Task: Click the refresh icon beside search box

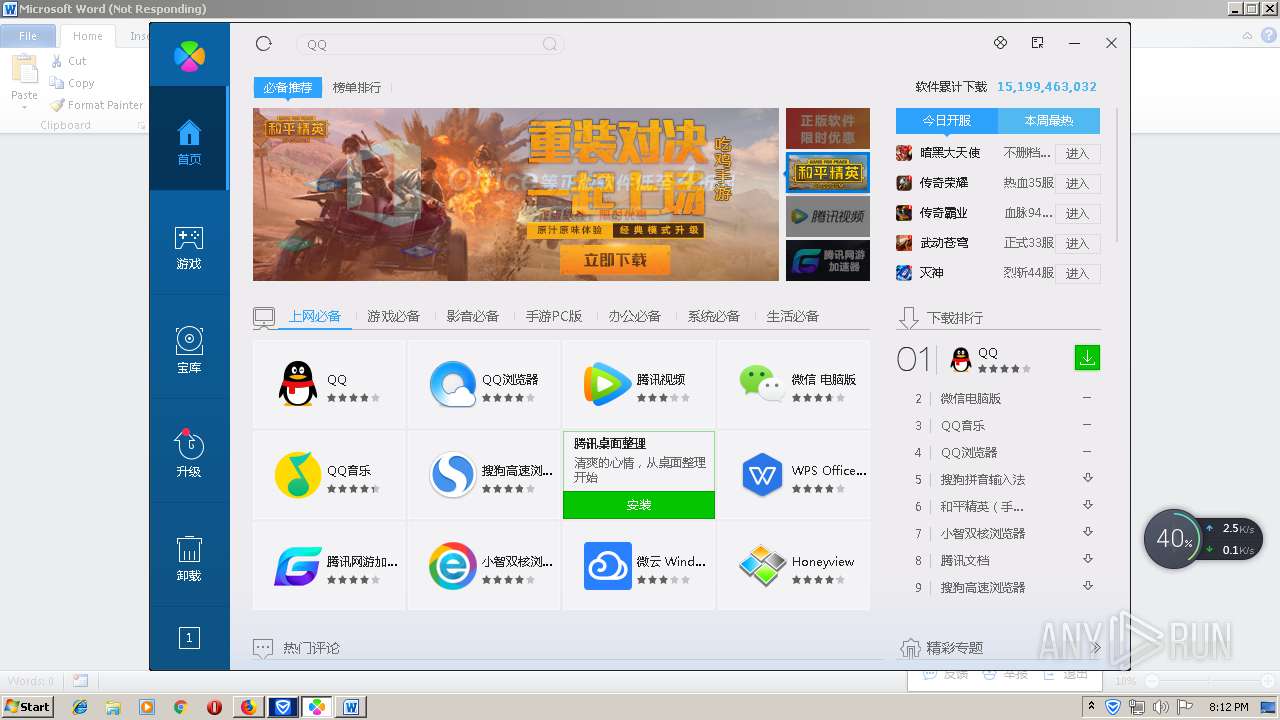Action: (264, 43)
